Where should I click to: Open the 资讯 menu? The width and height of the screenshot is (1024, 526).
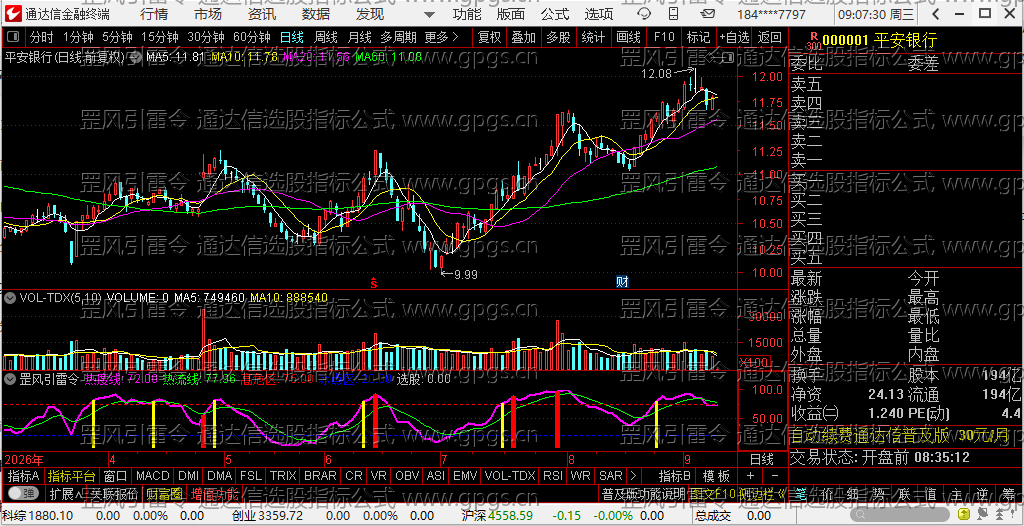click(x=262, y=14)
